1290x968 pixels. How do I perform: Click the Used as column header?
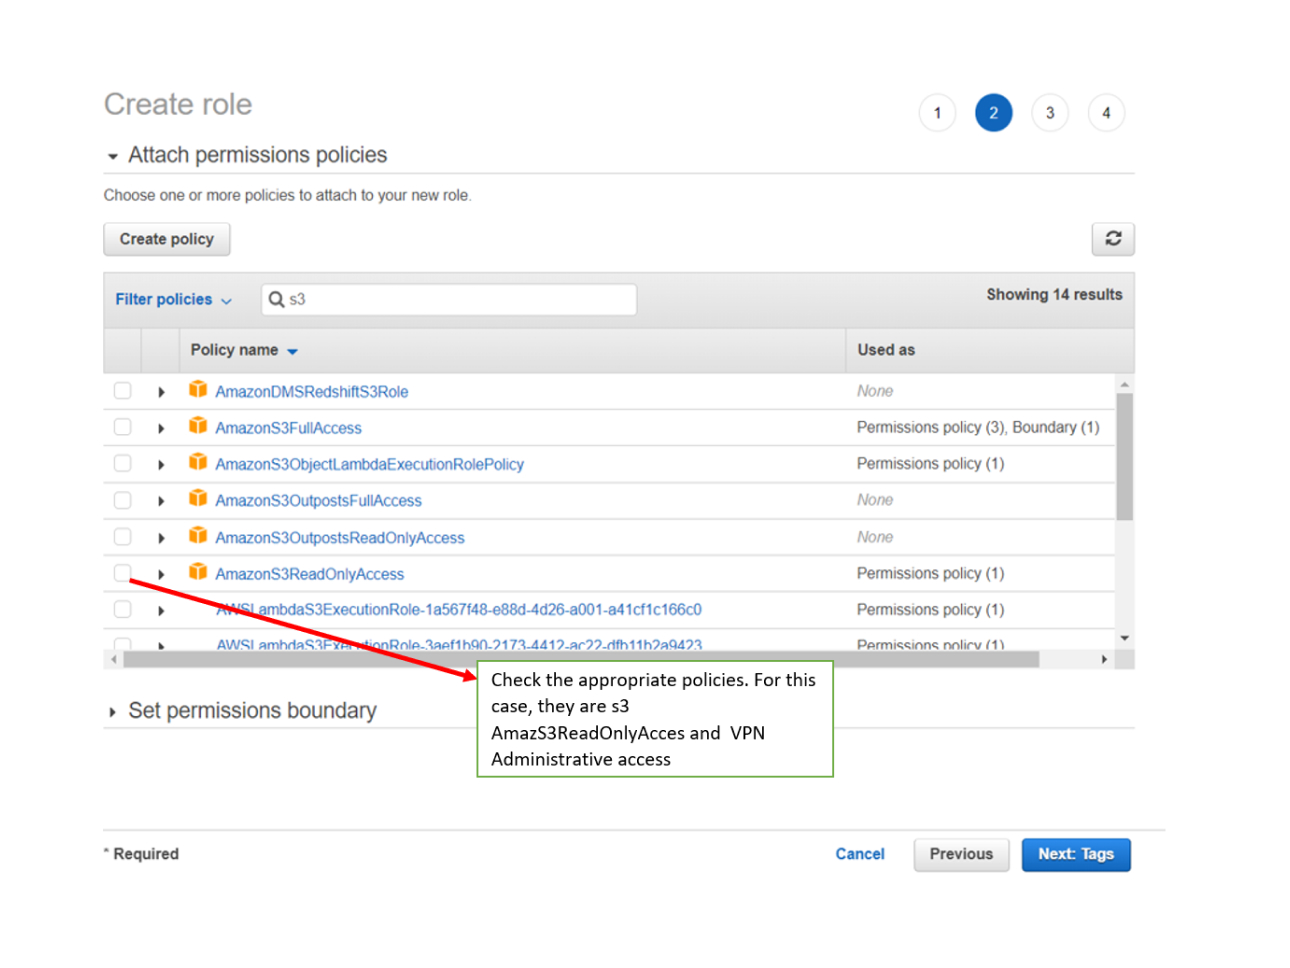point(886,350)
